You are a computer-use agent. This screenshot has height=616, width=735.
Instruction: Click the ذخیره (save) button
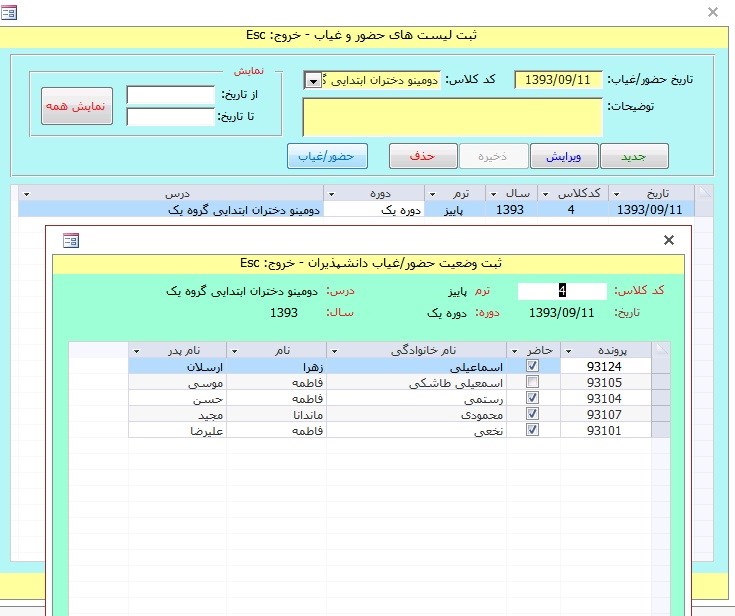point(494,156)
